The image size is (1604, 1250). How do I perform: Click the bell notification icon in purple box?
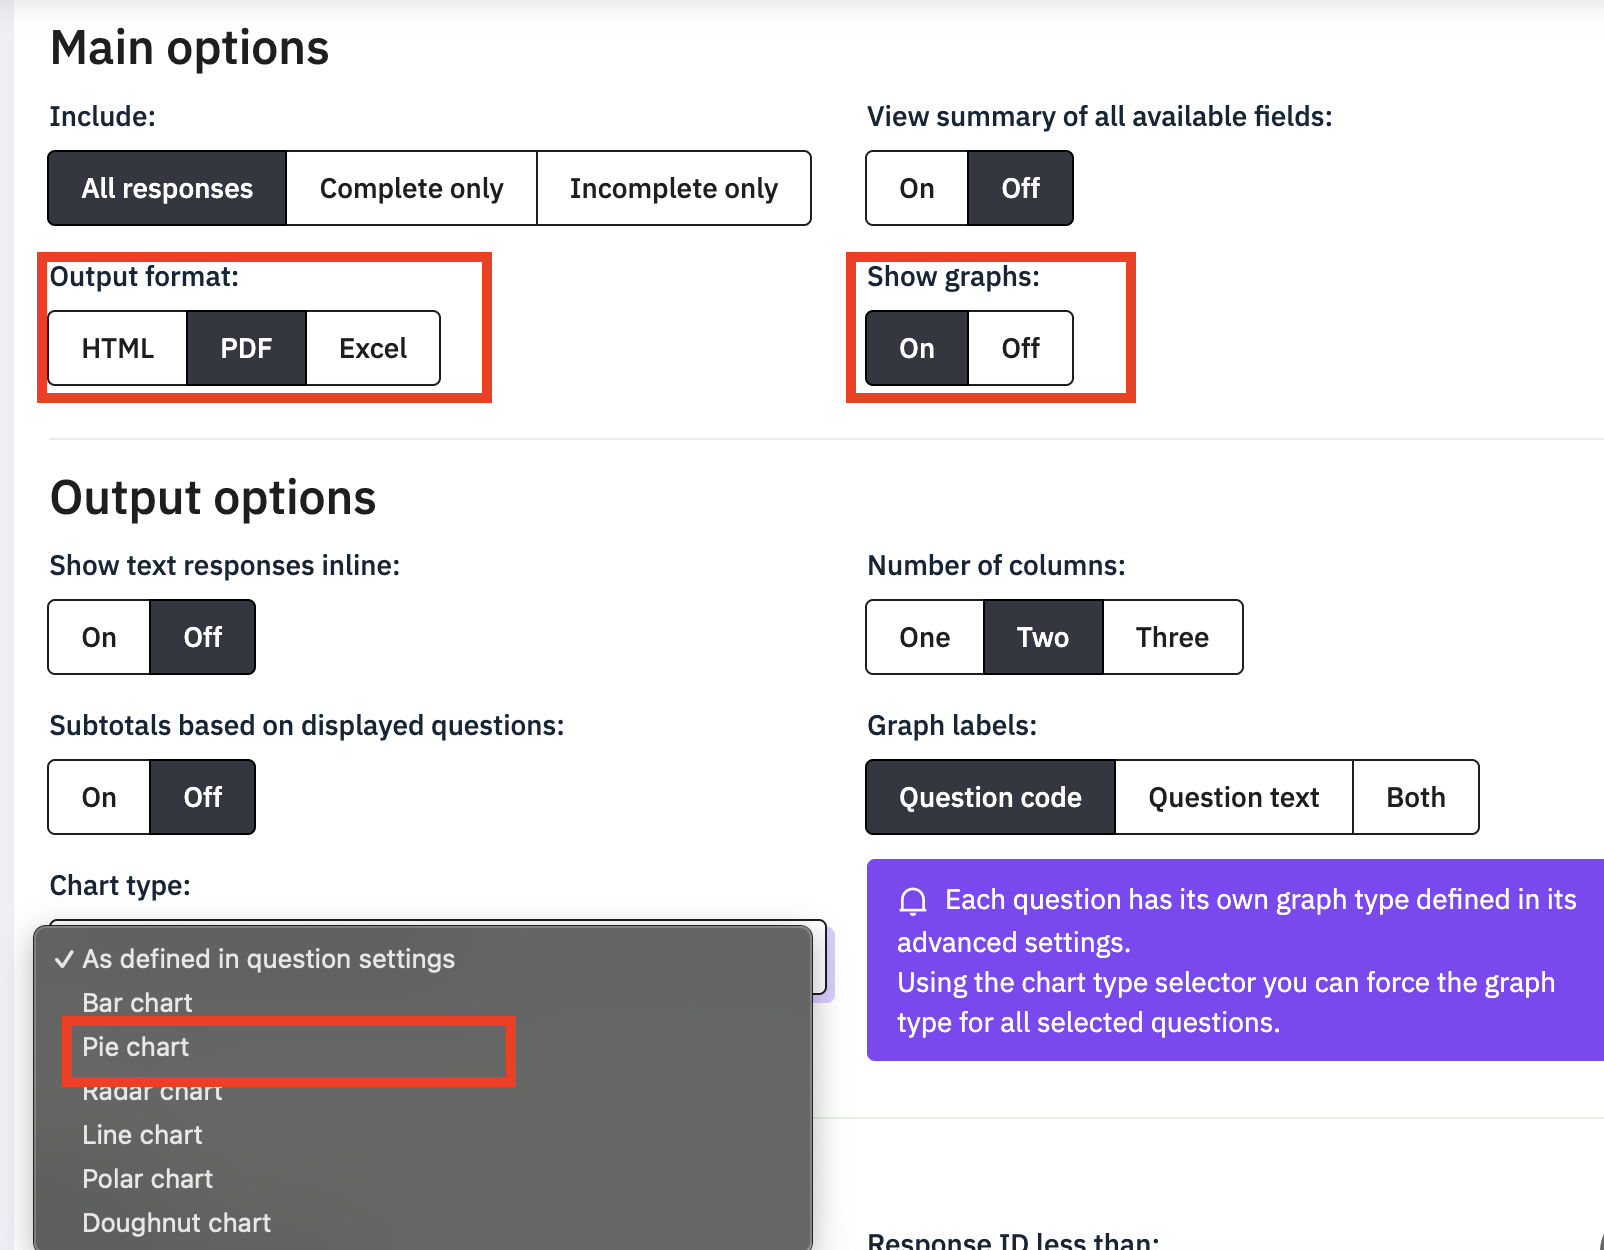click(x=912, y=901)
